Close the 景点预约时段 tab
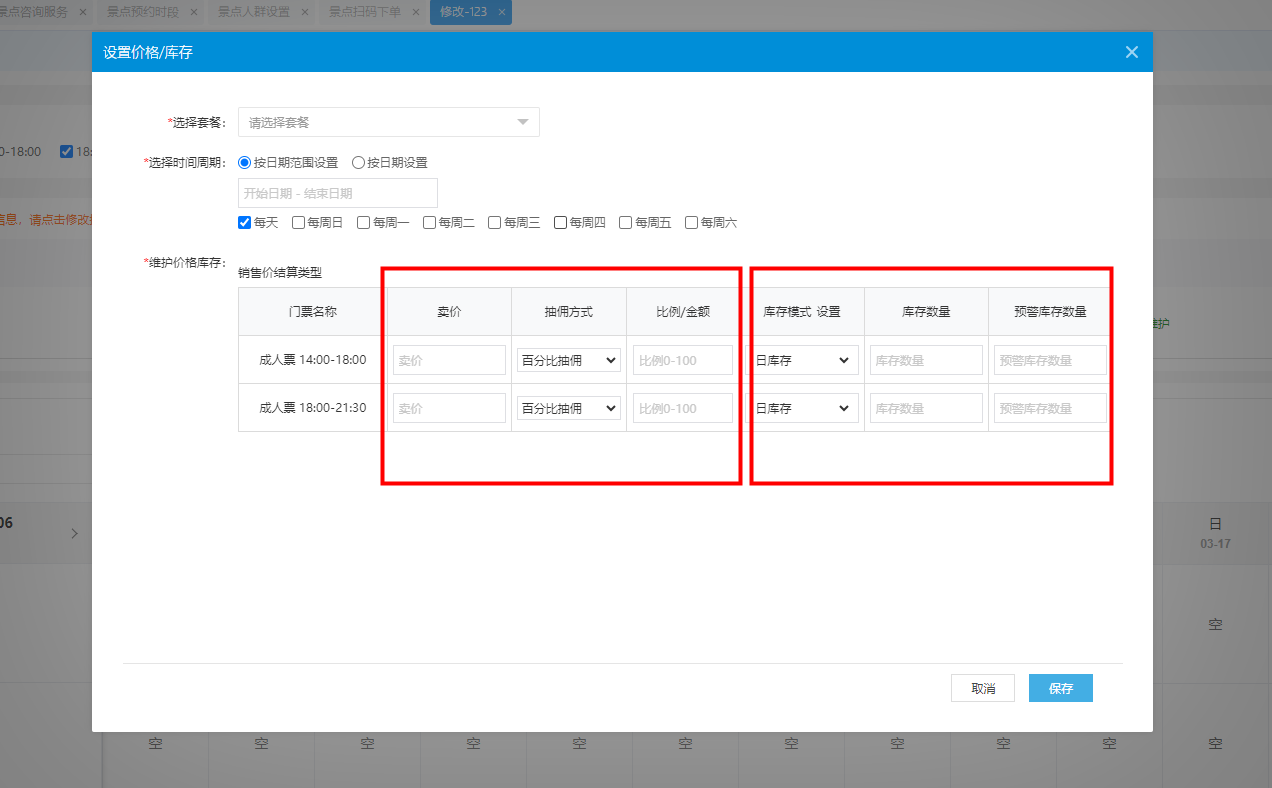This screenshot has width=1272, height=788. pos(193,12)
